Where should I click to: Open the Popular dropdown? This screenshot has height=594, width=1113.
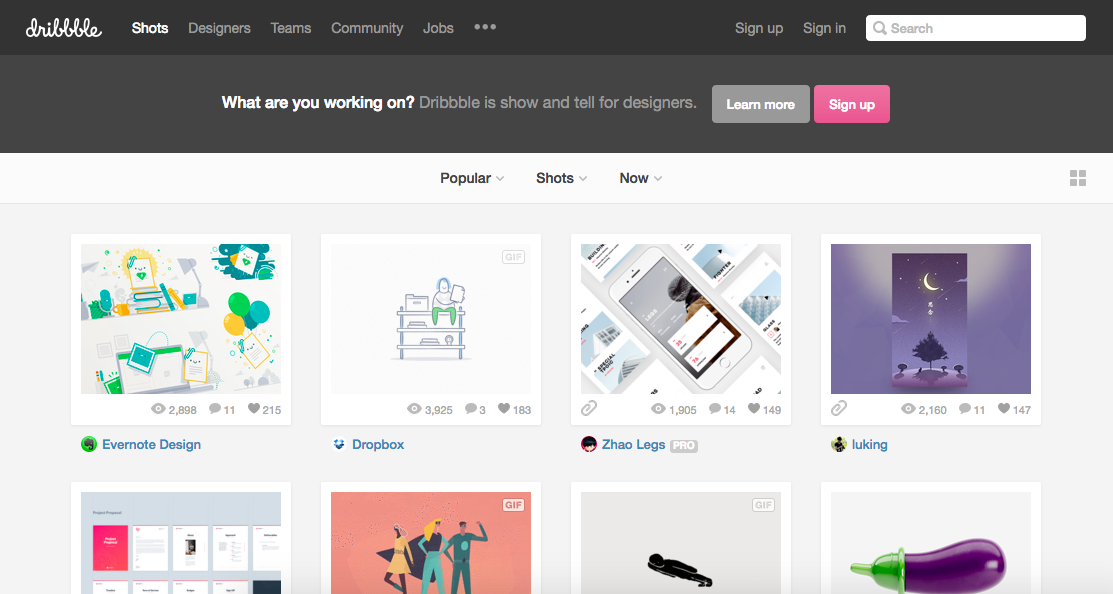(471, 177)
